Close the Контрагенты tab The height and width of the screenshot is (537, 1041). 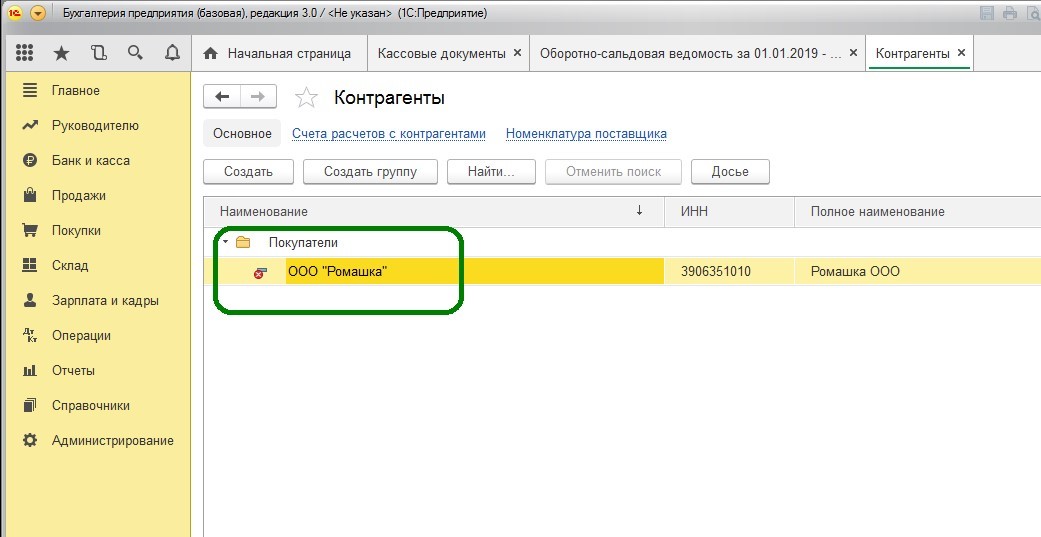[x=961, y=53]
